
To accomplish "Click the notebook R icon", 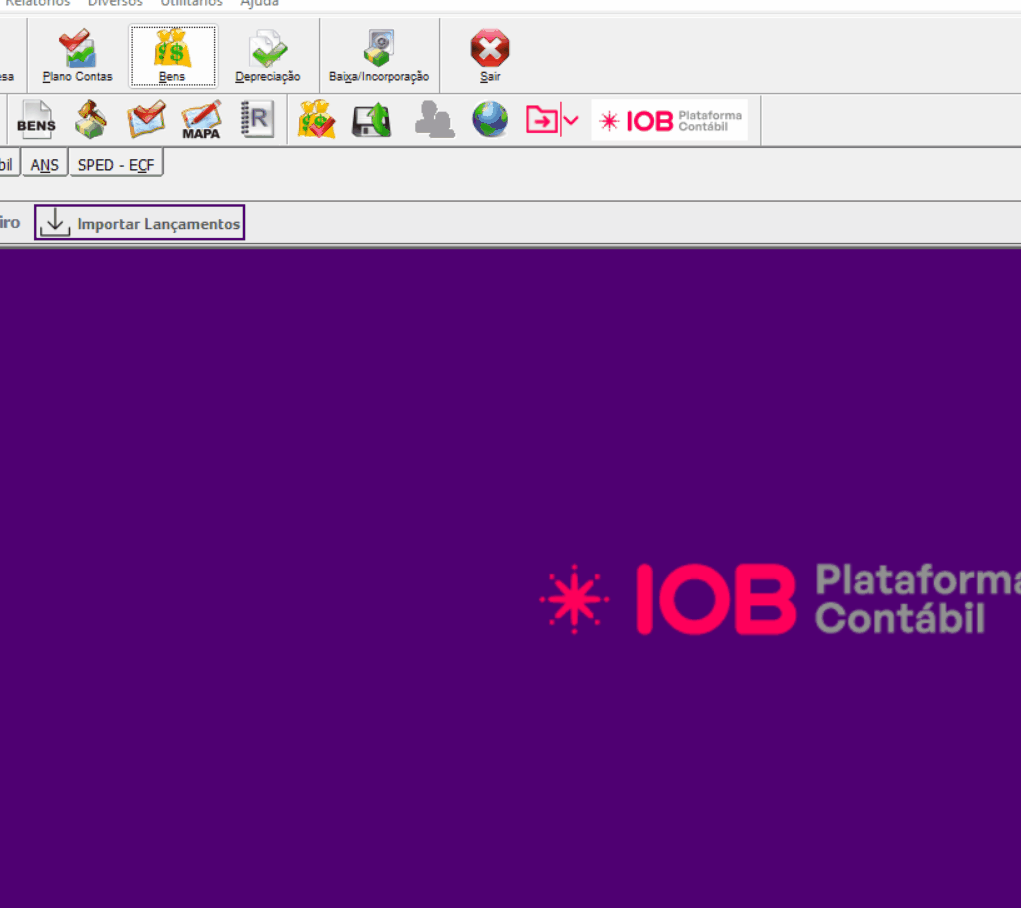I will pyautogui.click(x=257, y=121).
